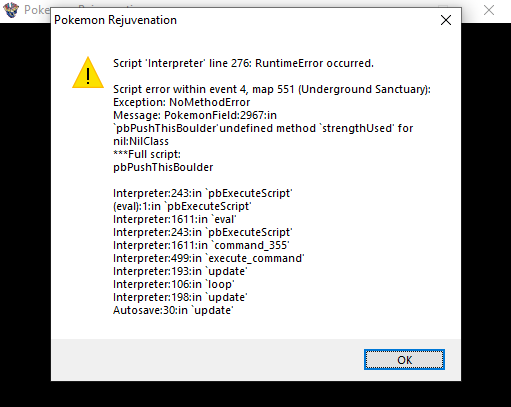
Task: Click the "nil:NilClass" text
Action: coord(141,141)
